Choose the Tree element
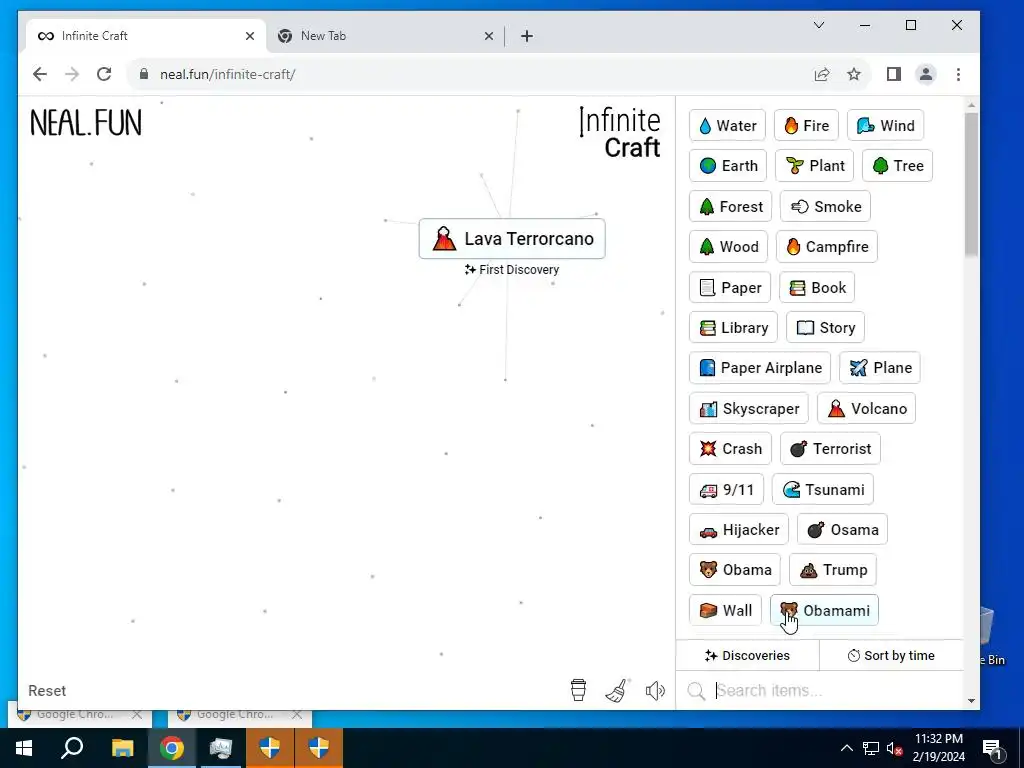1024x768 pixels. (897, 166)
